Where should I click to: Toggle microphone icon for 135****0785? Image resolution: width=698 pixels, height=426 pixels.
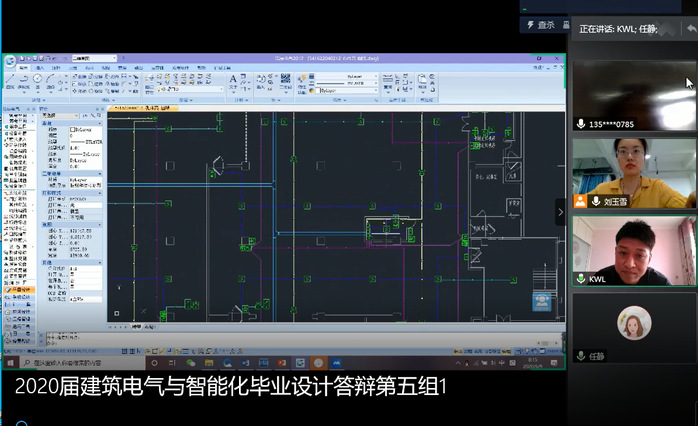(x=581, y=124)
